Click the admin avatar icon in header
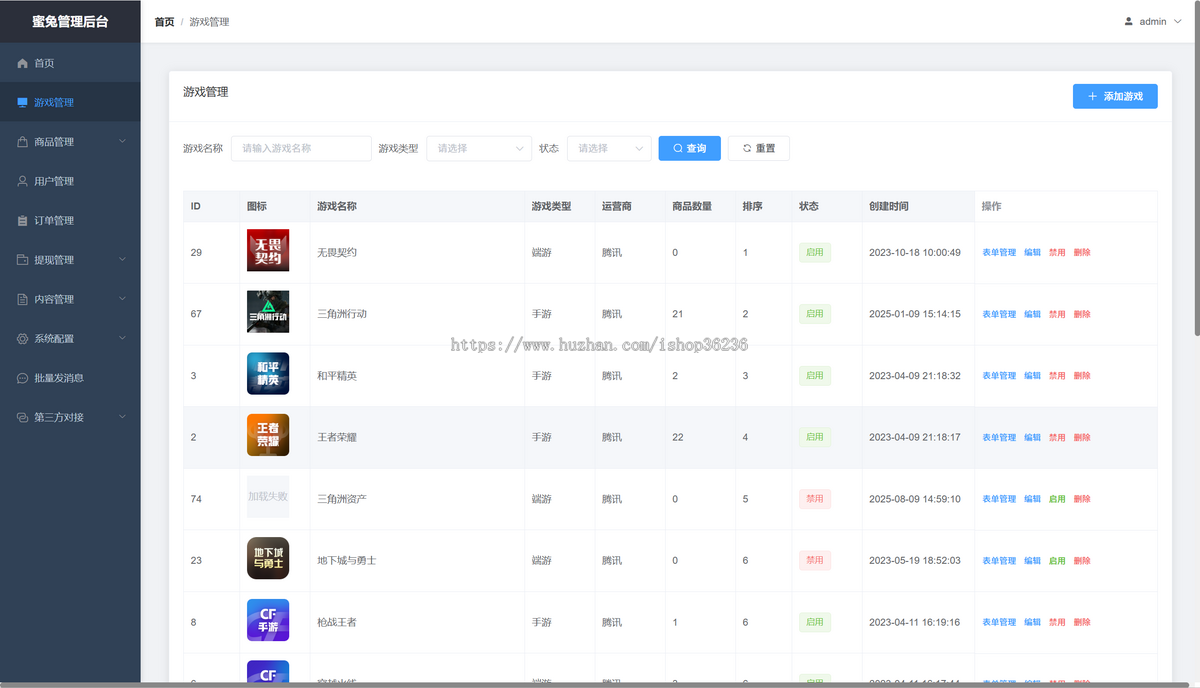Screen dimensions: 1200x688 tap(1129, 21)
